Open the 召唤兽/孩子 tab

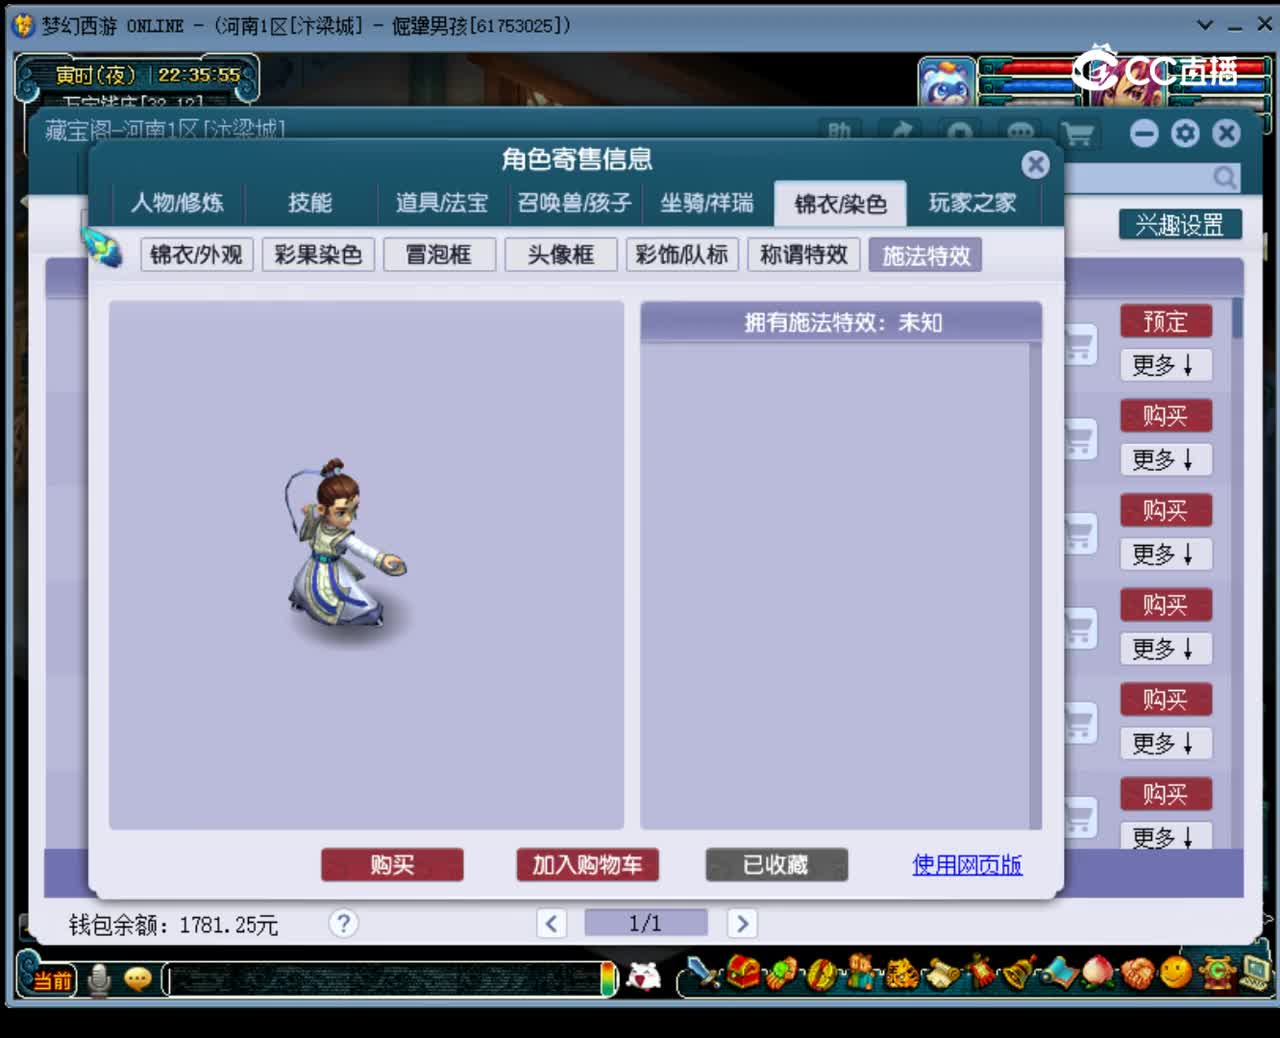click(x=574, y=203)
